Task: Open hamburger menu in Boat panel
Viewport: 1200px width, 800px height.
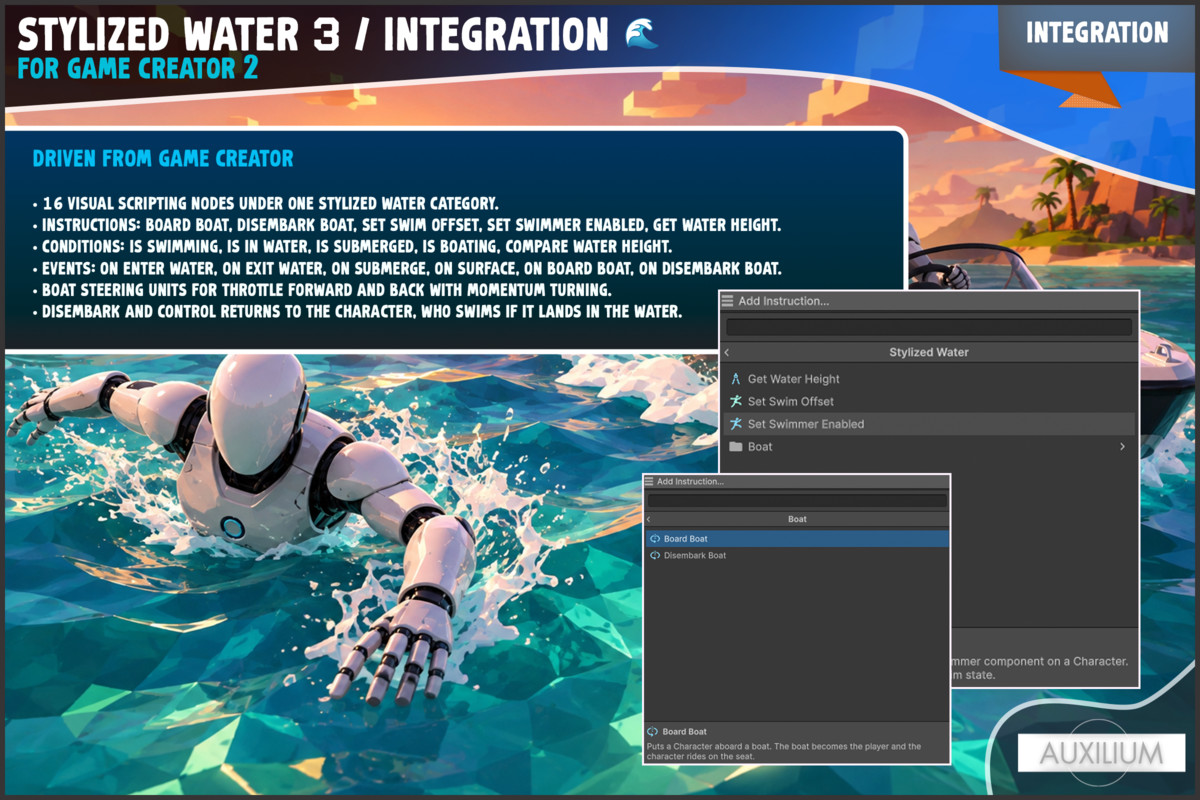Action: (x=649, y=481)
